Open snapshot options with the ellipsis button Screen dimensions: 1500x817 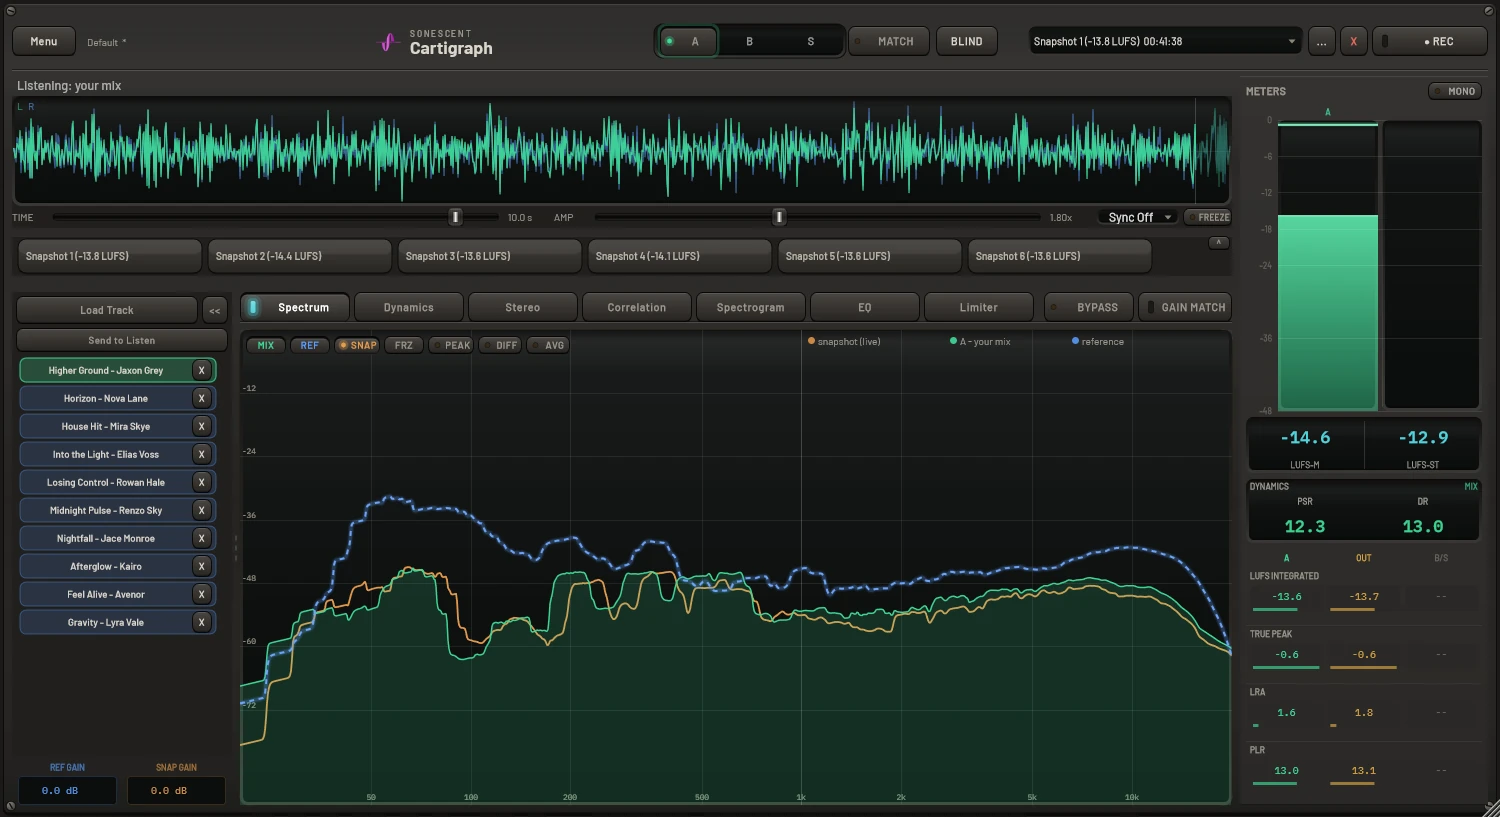coord(1322,41)
